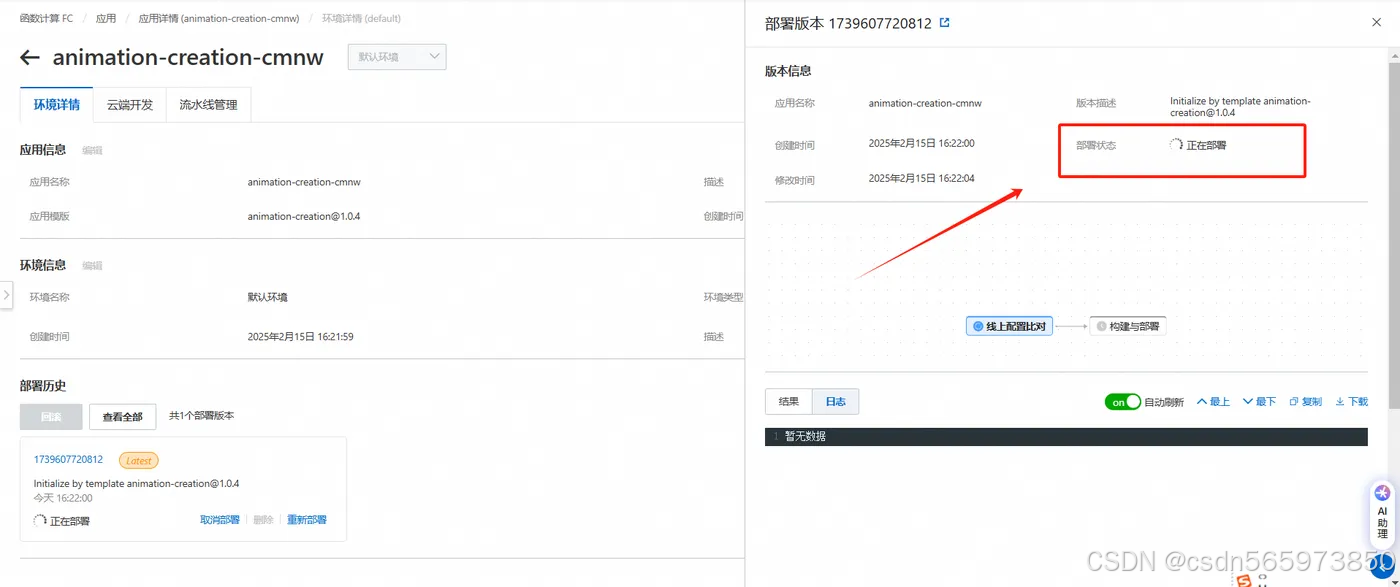Toggle the 自动刷新 auto-refresh switch
Screen dimensions: 1400x587
(x=1122, y=402)
